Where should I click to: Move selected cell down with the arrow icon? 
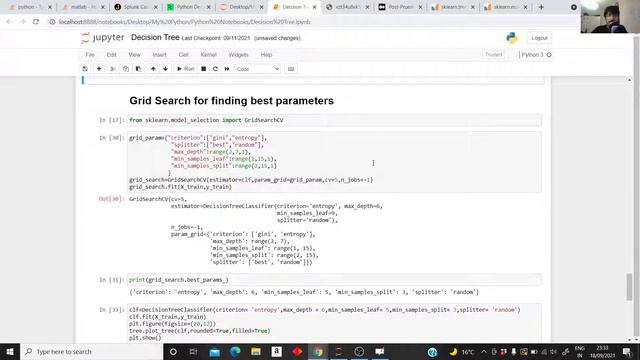[165, 69]
